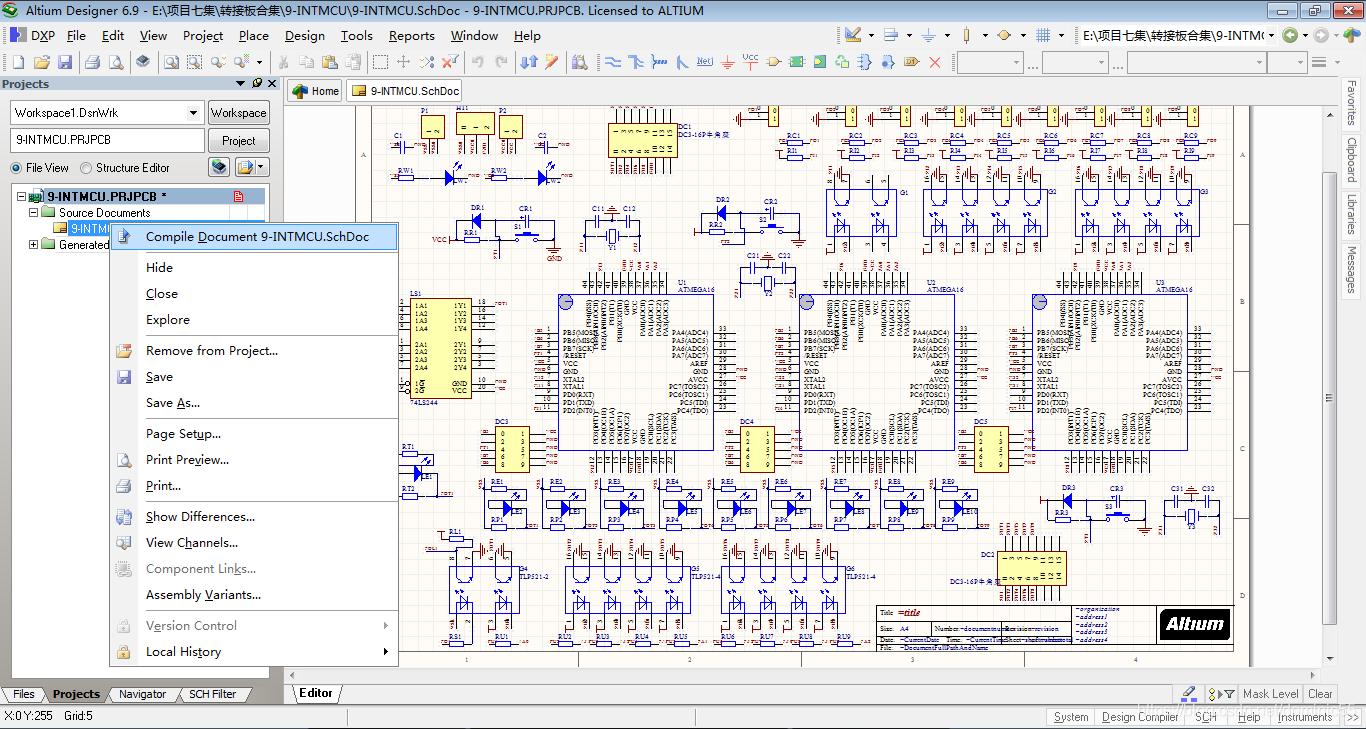This screenshot has height=729, width=1366.
Task: Click the Clear button at bottom right
Action: tap(1320, 694)
